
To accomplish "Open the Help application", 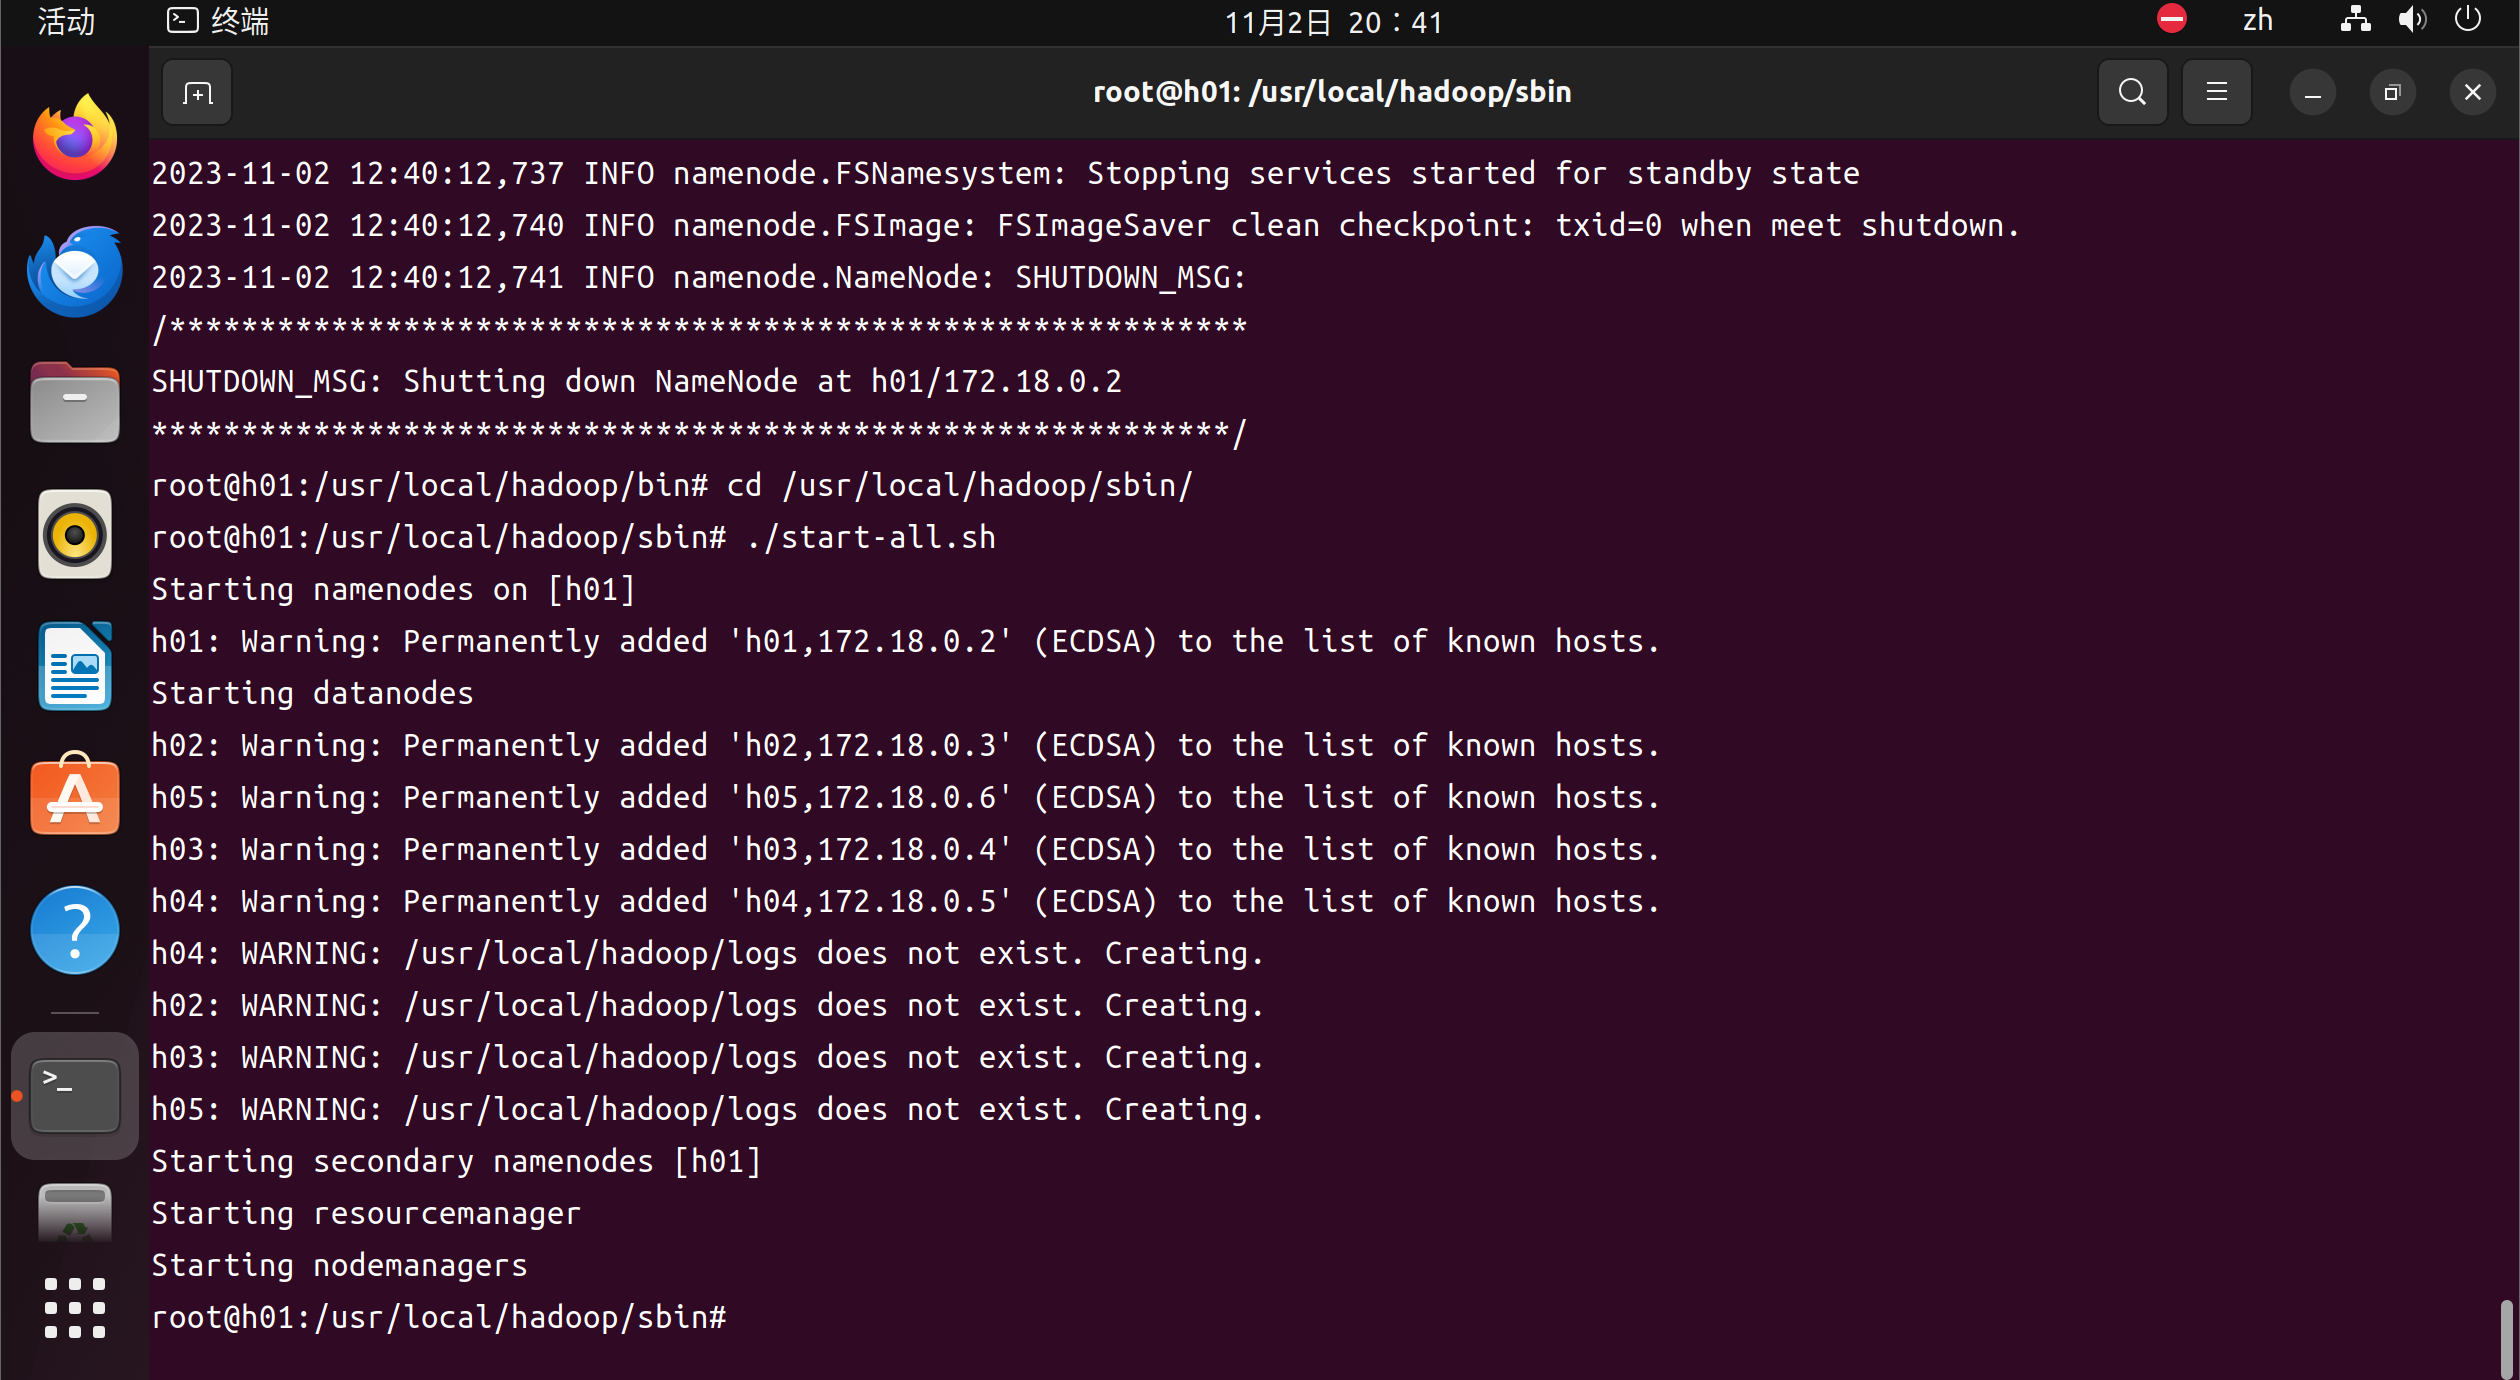I will tap(75, 929).
